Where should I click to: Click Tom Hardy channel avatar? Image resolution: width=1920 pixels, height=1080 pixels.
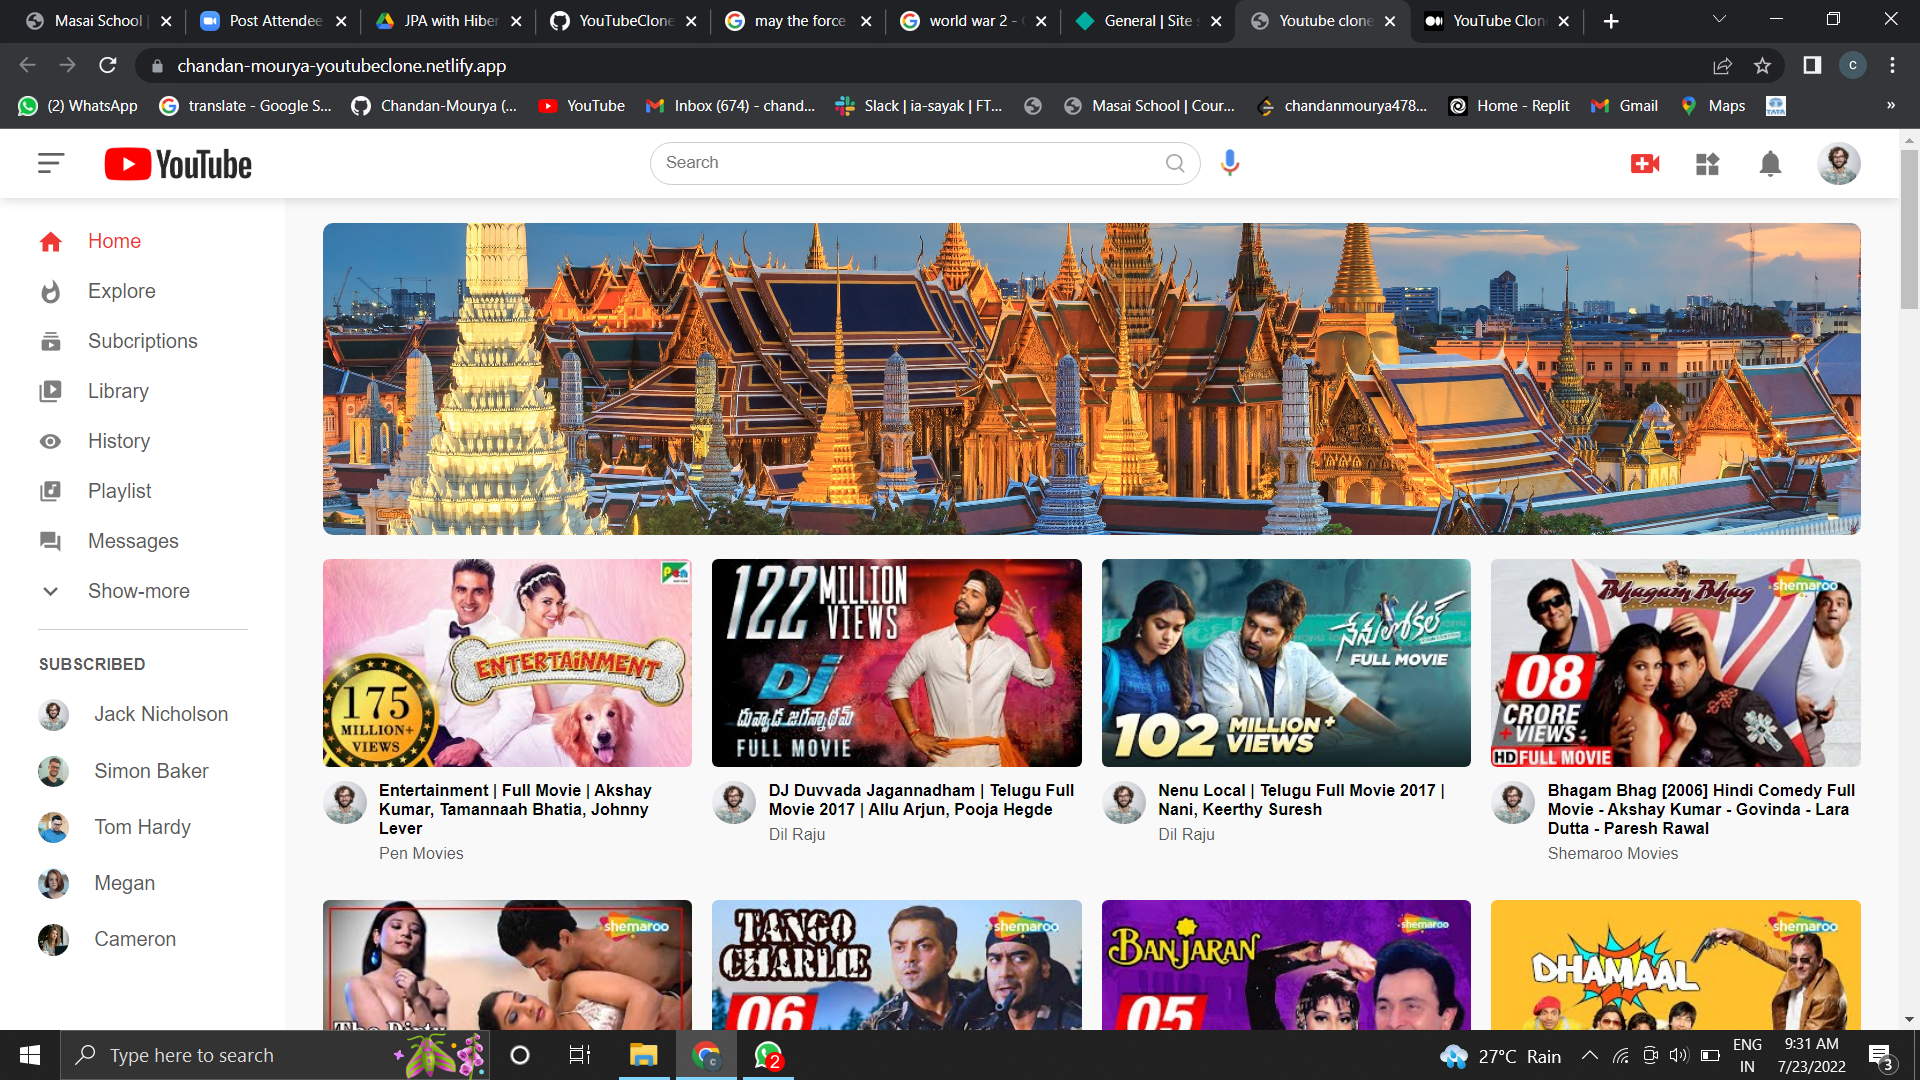[x=54, y=827]
